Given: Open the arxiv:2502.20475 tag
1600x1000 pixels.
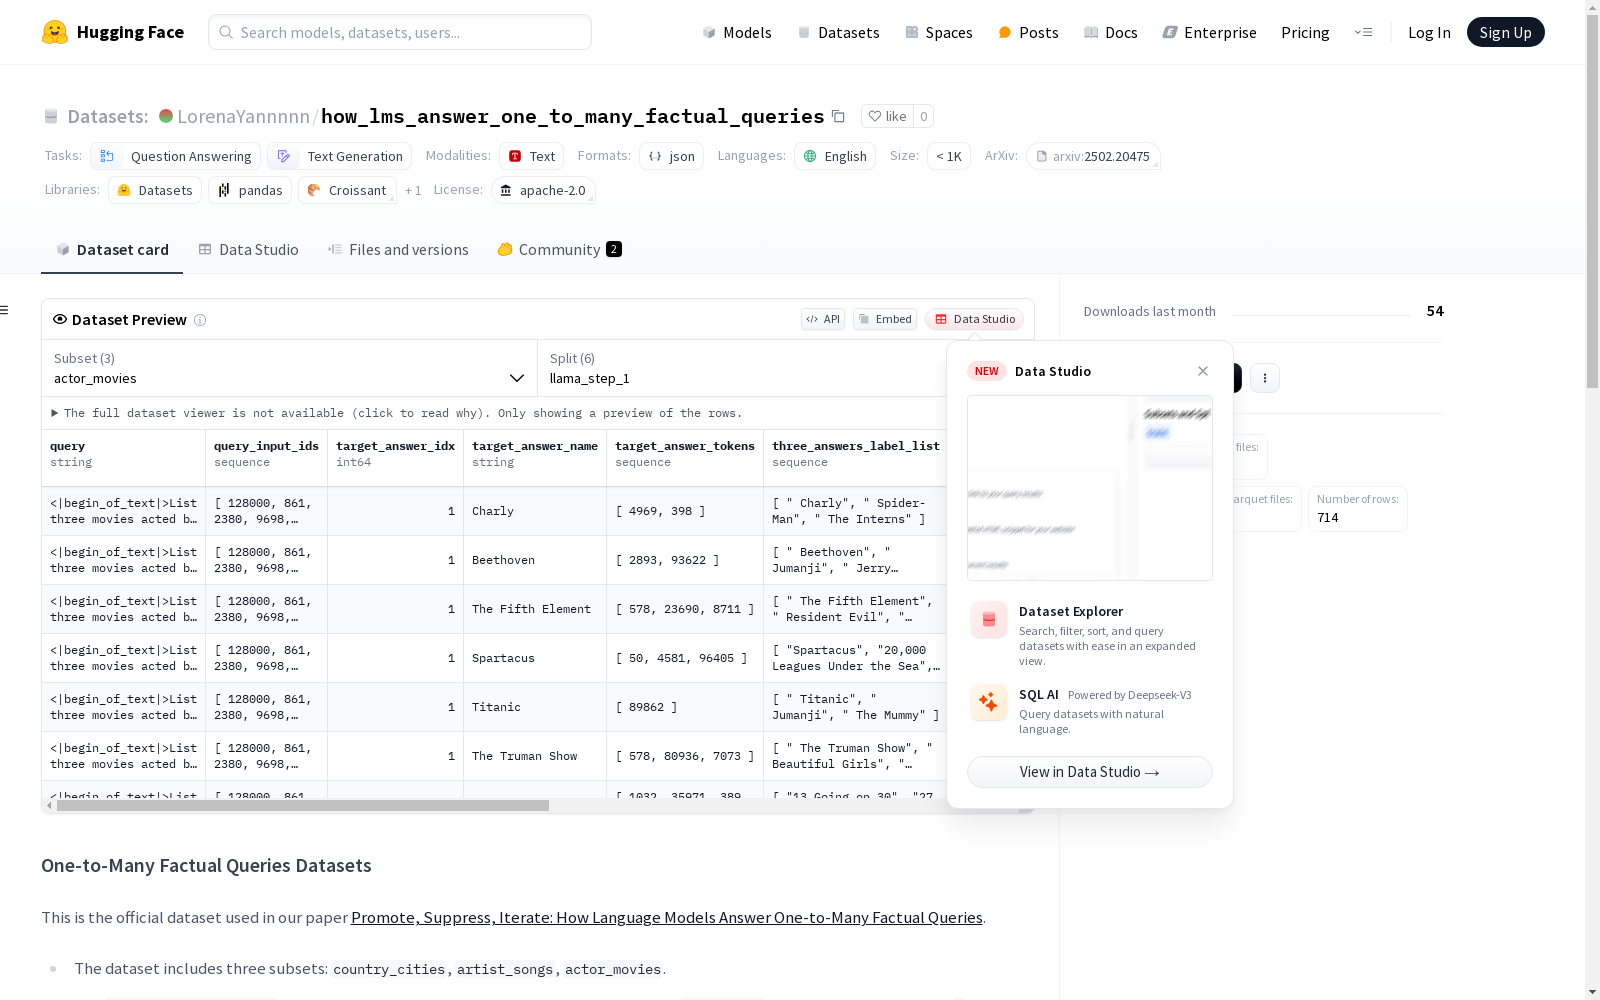Looking at the screenshot, I should coord(1093,156).
